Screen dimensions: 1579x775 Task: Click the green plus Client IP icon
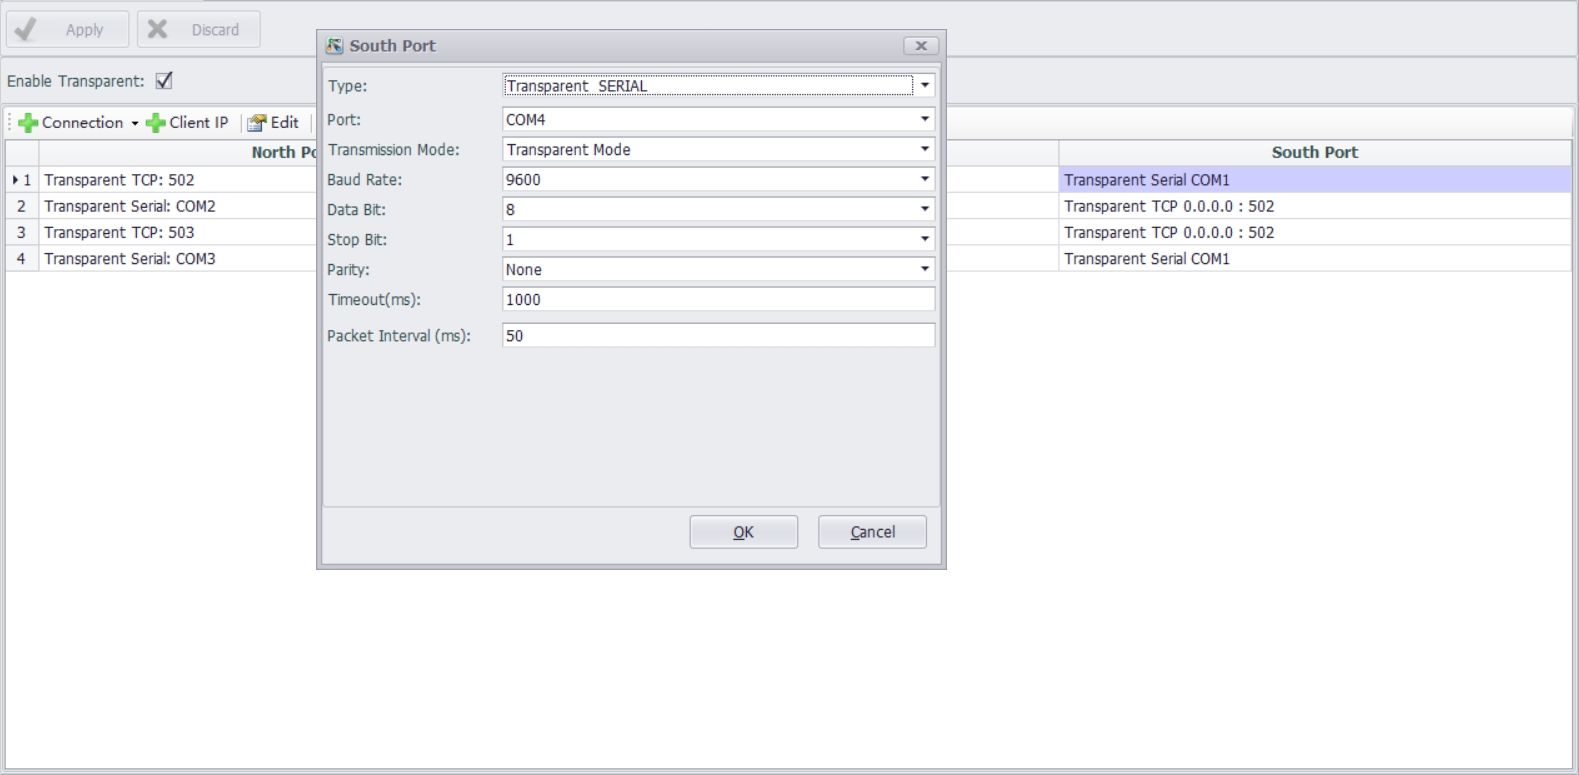[x=156, y=123]
